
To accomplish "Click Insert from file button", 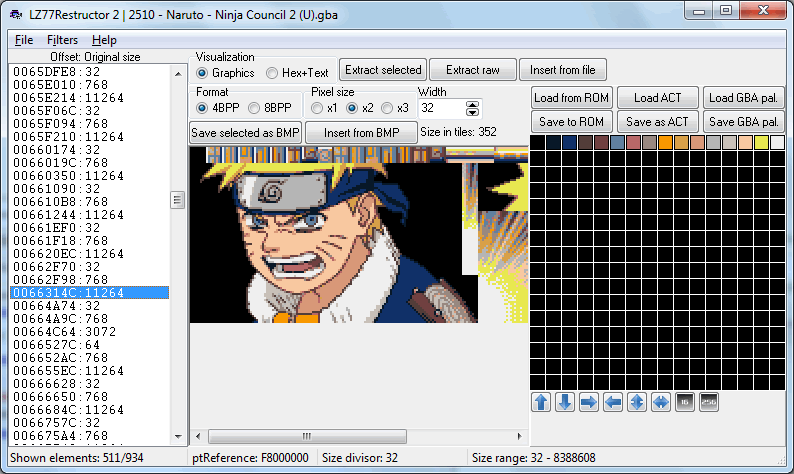I will point(563,70).
